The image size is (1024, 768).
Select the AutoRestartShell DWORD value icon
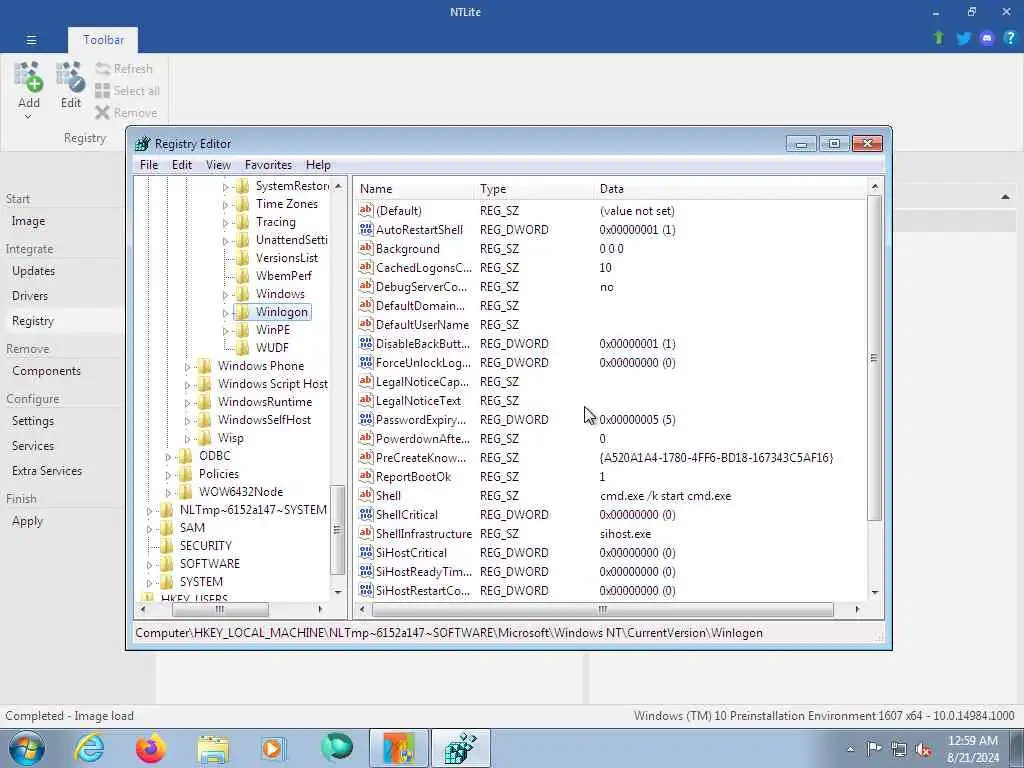366,230
